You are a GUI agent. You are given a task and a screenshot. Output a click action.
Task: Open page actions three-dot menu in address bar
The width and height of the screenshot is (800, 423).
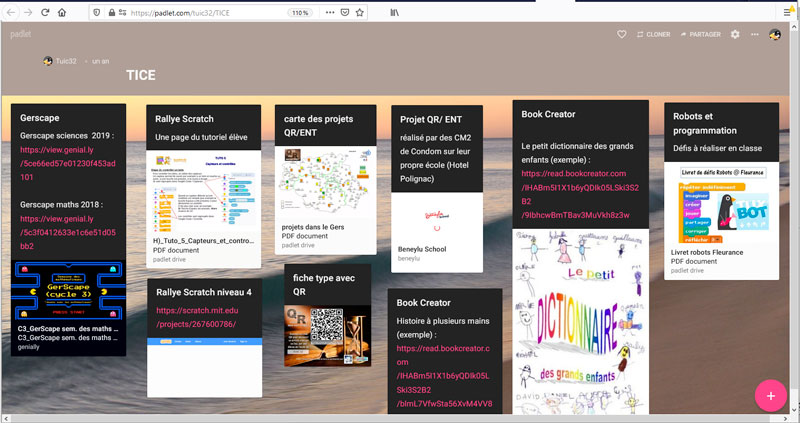coord(330,12)
